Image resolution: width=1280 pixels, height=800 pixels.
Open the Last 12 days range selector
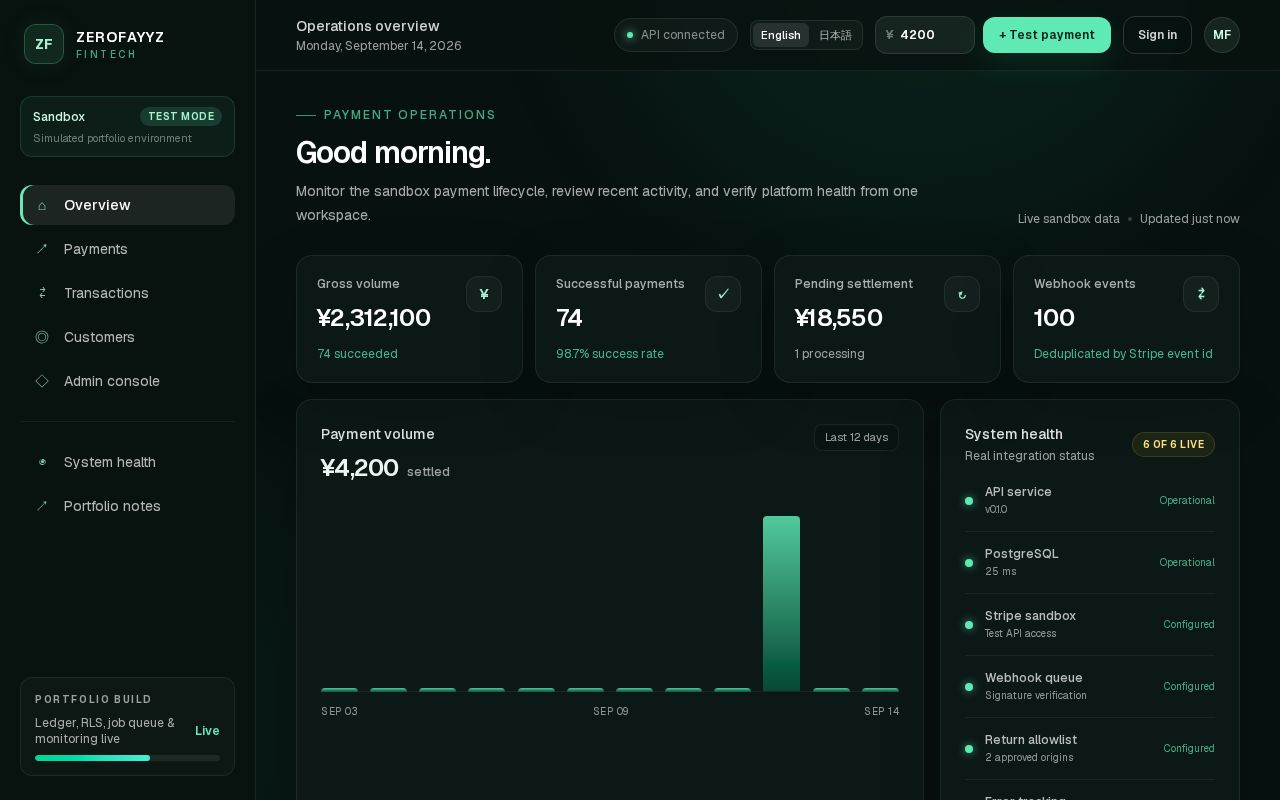point(856,437)
